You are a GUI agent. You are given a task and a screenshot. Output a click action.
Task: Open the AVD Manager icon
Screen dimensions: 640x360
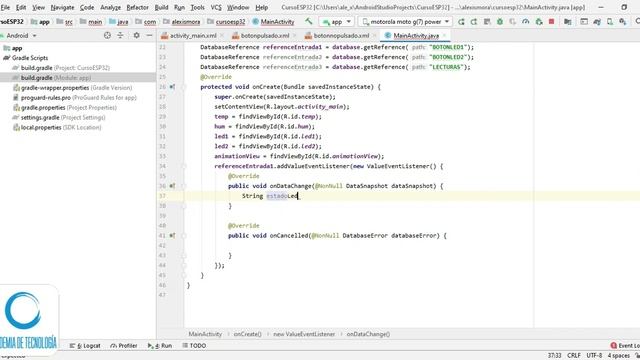610,22
